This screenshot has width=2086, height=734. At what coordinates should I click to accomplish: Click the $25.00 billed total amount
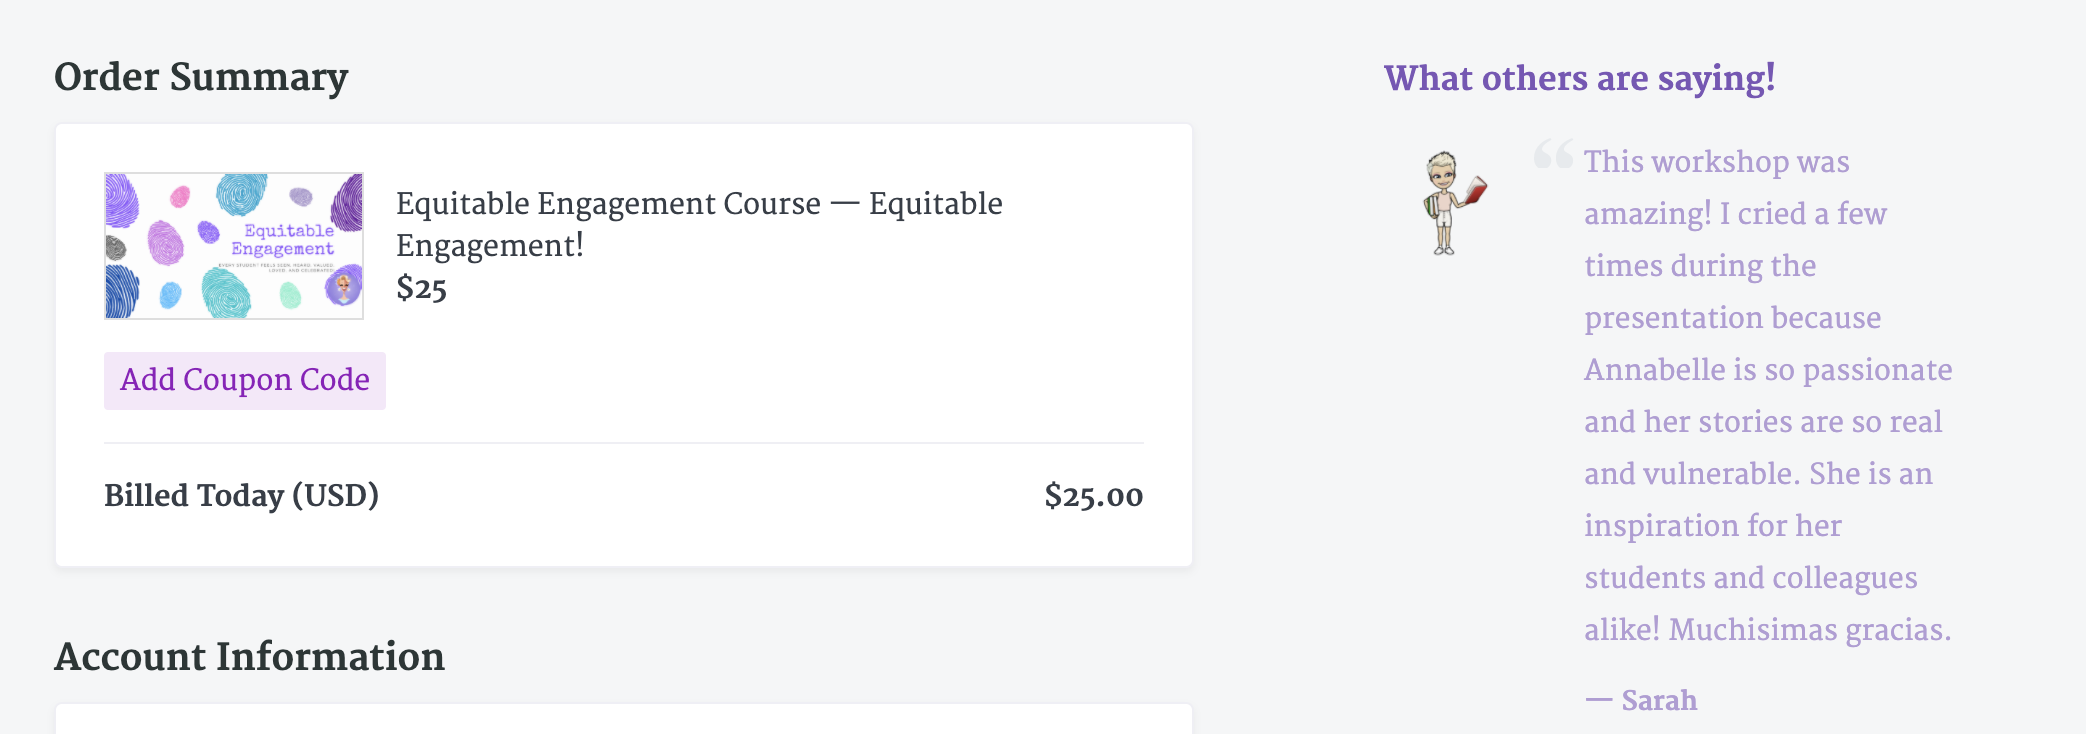click(1093, 496)
